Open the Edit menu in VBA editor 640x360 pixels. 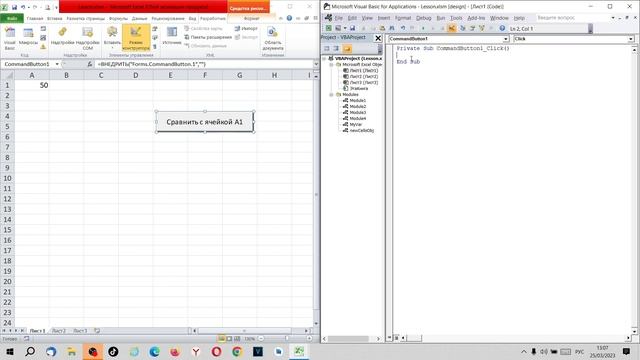point(352,18)
